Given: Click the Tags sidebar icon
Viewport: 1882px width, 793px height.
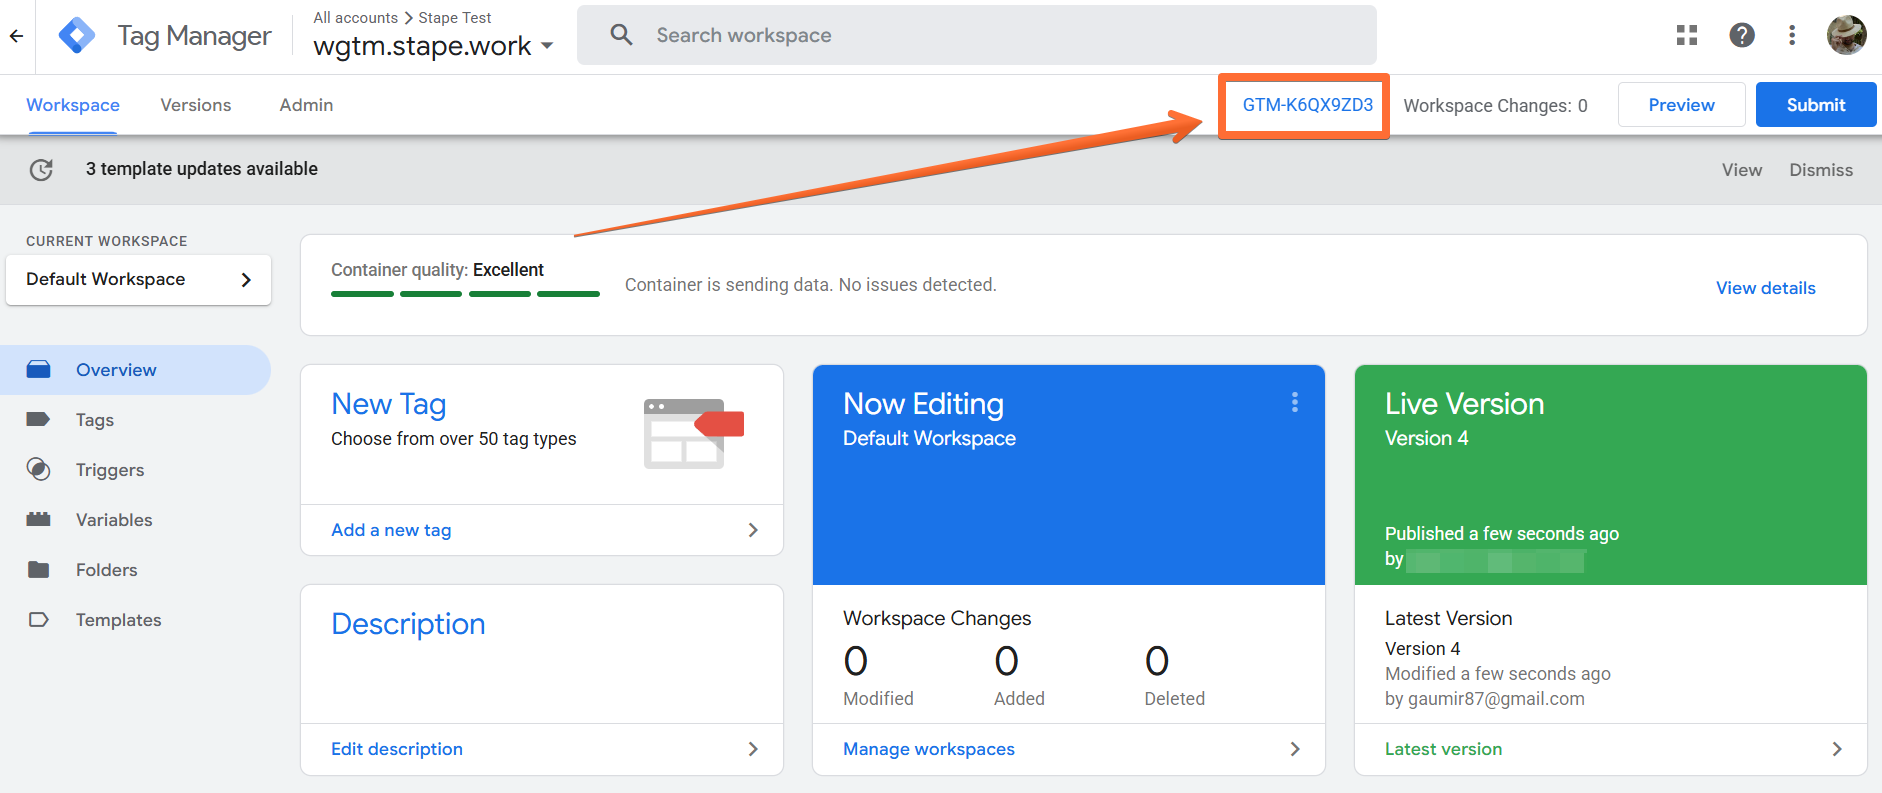Looking at the screenshot, I should pyautogui.click(x=38, y=420).
